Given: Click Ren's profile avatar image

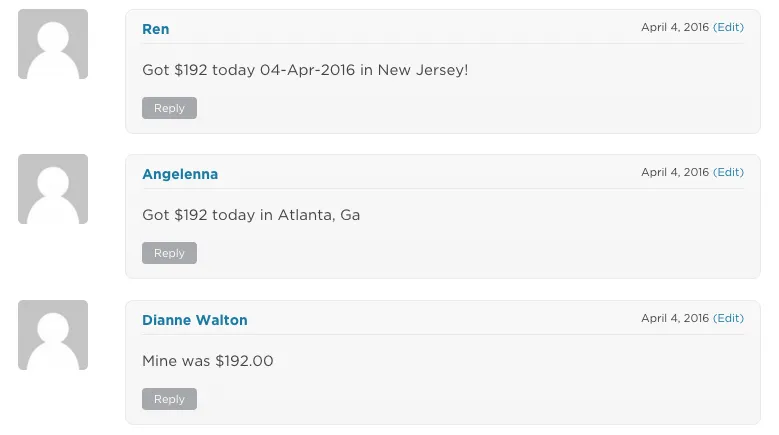Looking at the screenshot, I should (x=53, y=44).
